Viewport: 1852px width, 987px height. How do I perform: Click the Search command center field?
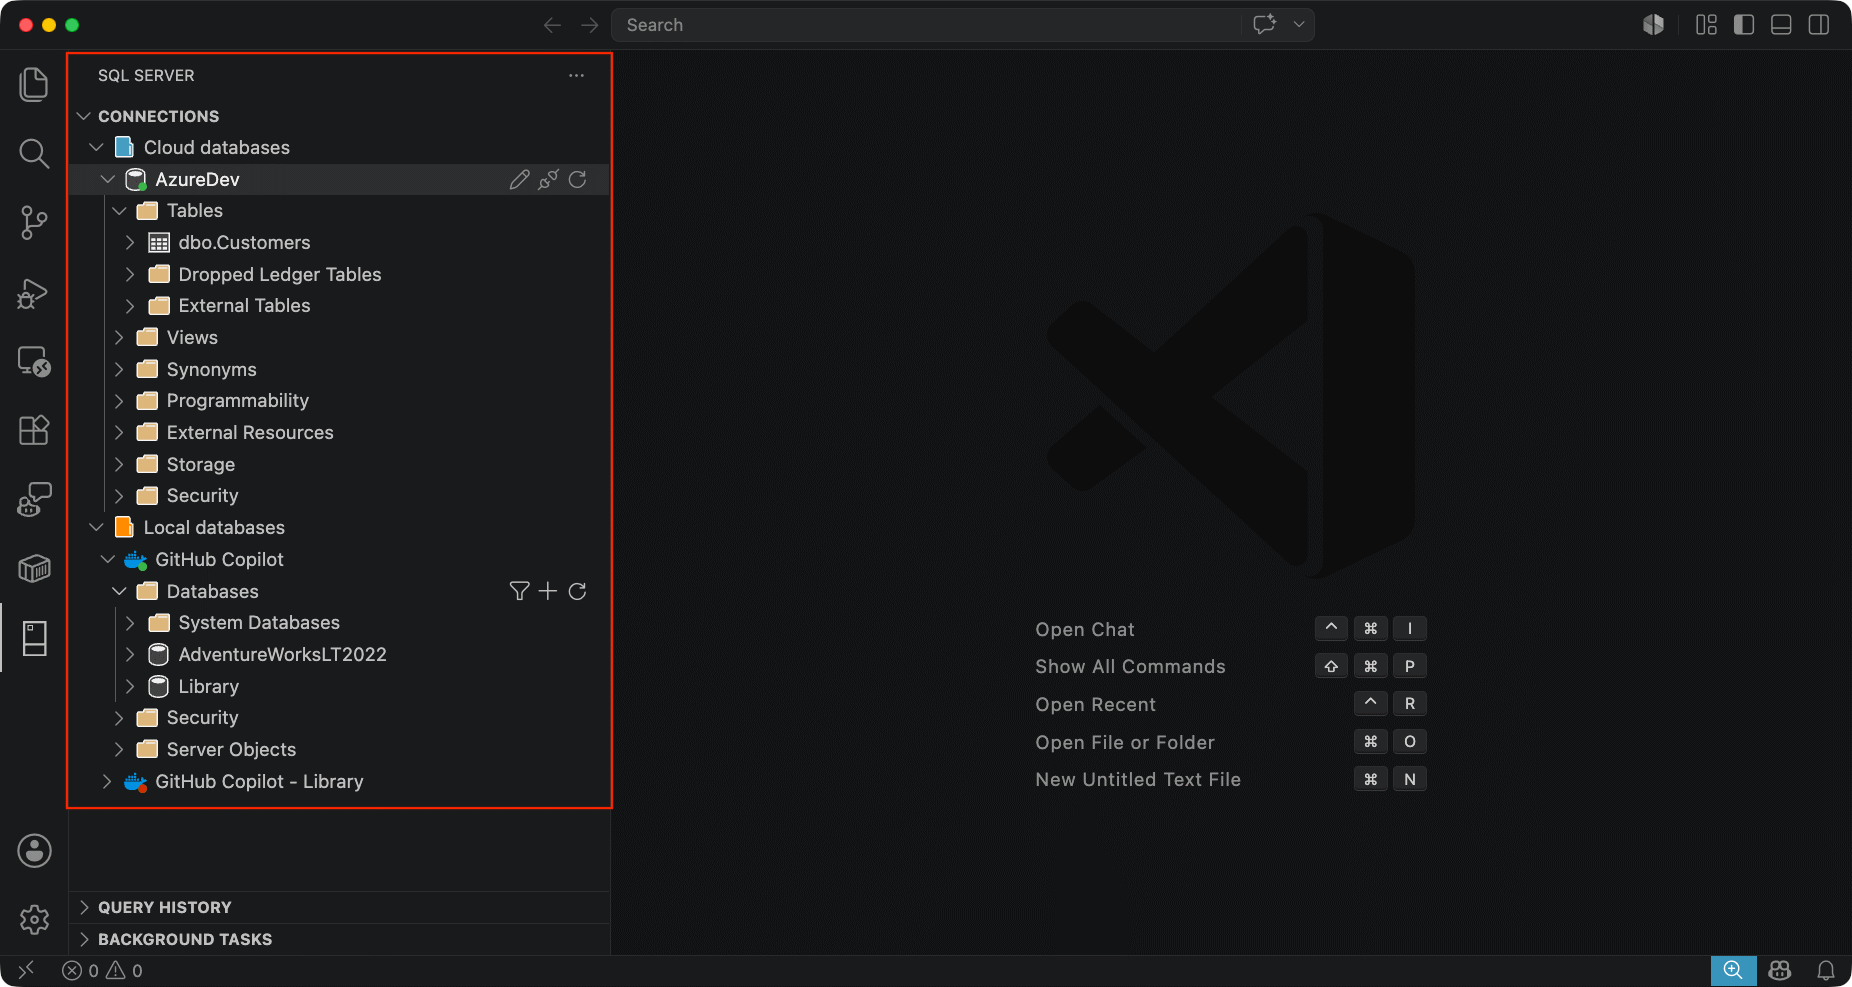[928, 25]
